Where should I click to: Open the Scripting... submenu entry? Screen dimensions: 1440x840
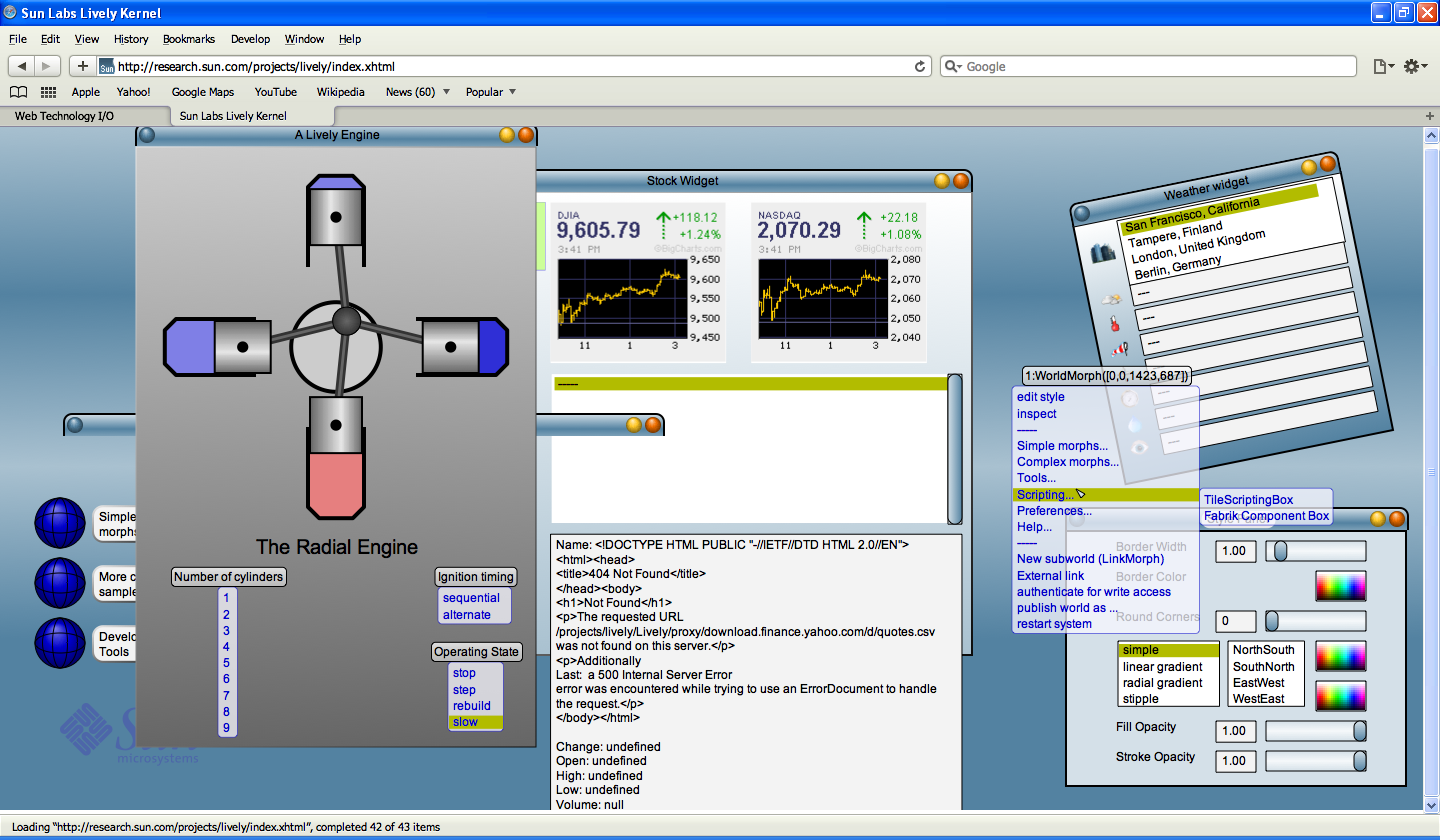tap(1105, 495)
